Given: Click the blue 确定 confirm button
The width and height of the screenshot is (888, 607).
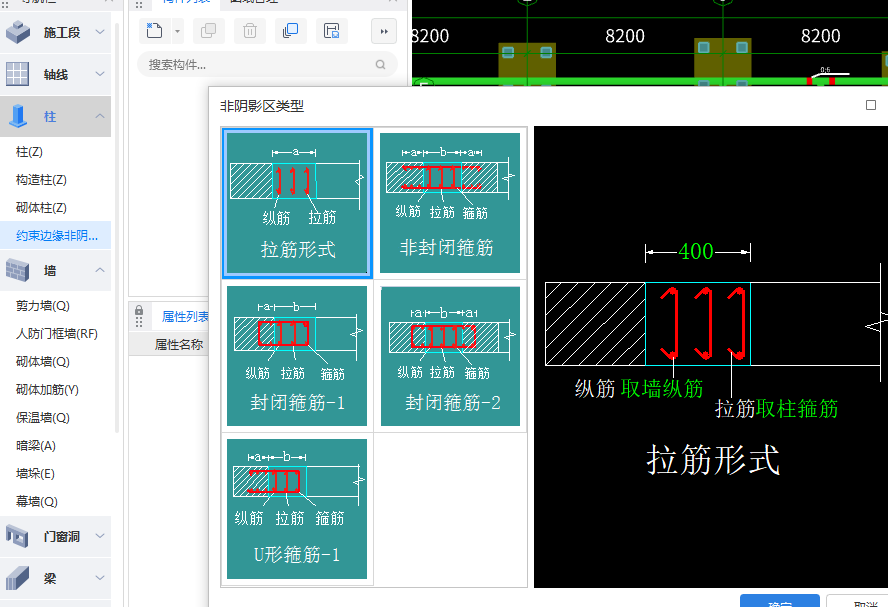Looking at the screenshot, I should [780, 601].
